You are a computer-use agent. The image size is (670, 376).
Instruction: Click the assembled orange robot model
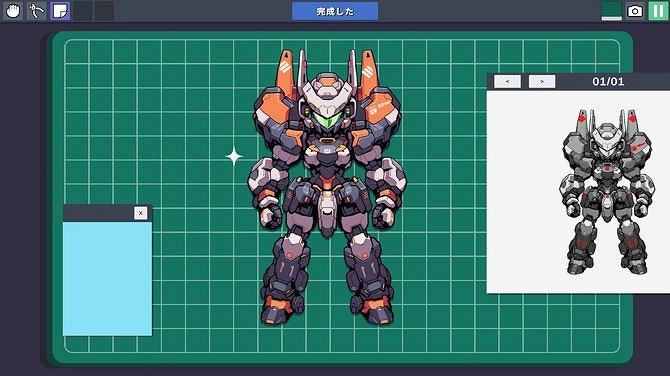click(x=327, y=187)
